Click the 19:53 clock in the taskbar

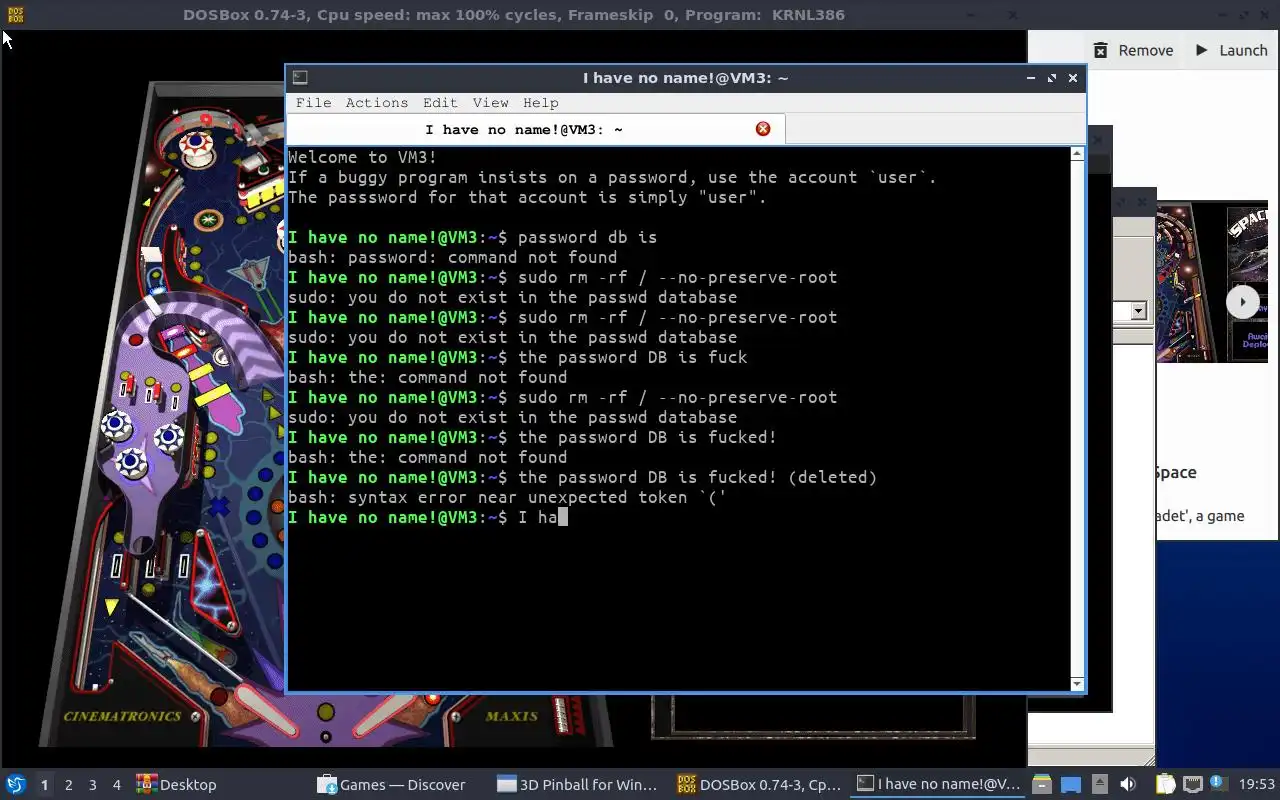(x=1257, y=785)
